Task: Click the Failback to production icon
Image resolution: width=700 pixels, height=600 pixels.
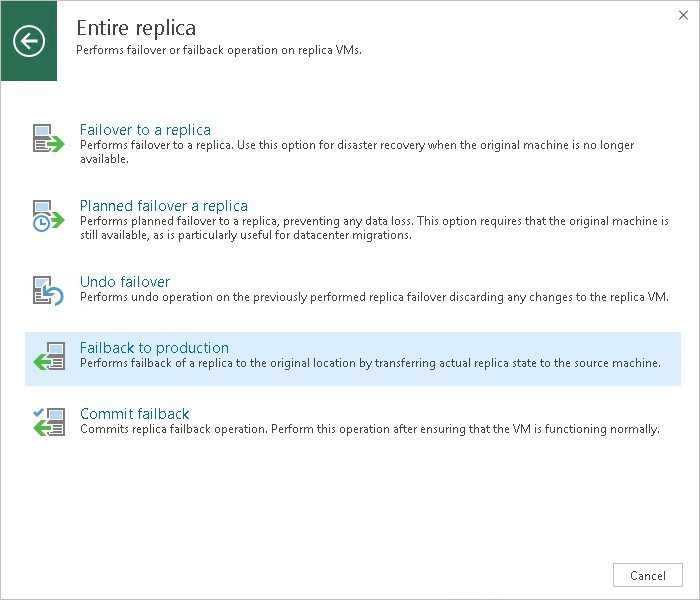Action: 48,357
